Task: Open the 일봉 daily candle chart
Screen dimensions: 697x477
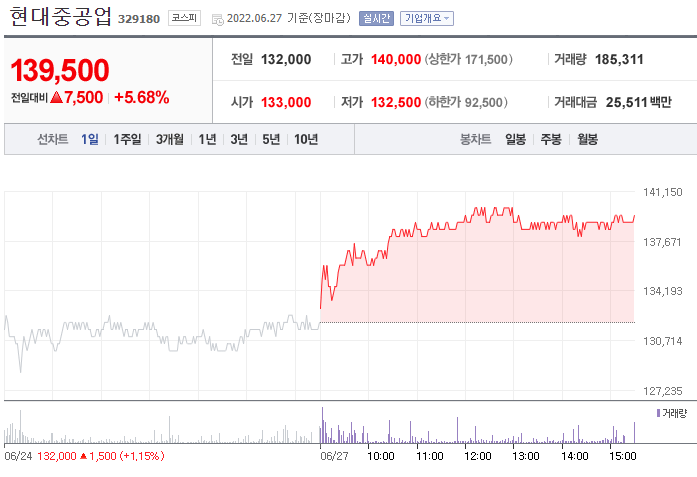Action: [x=516, y=140]
